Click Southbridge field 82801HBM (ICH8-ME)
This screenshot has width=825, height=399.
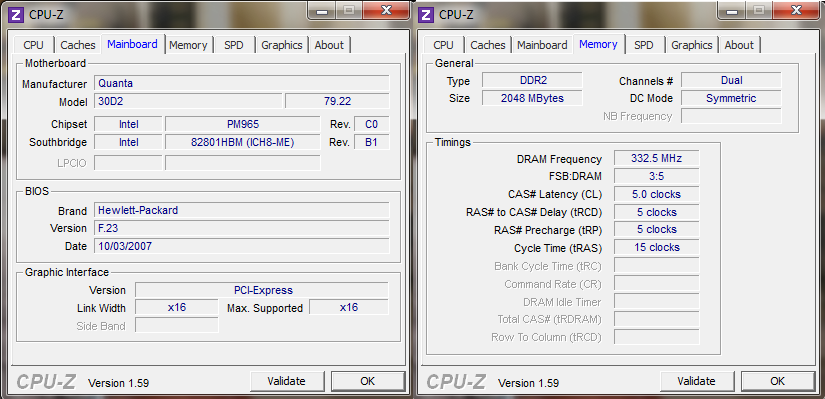(x=243, y=142)
